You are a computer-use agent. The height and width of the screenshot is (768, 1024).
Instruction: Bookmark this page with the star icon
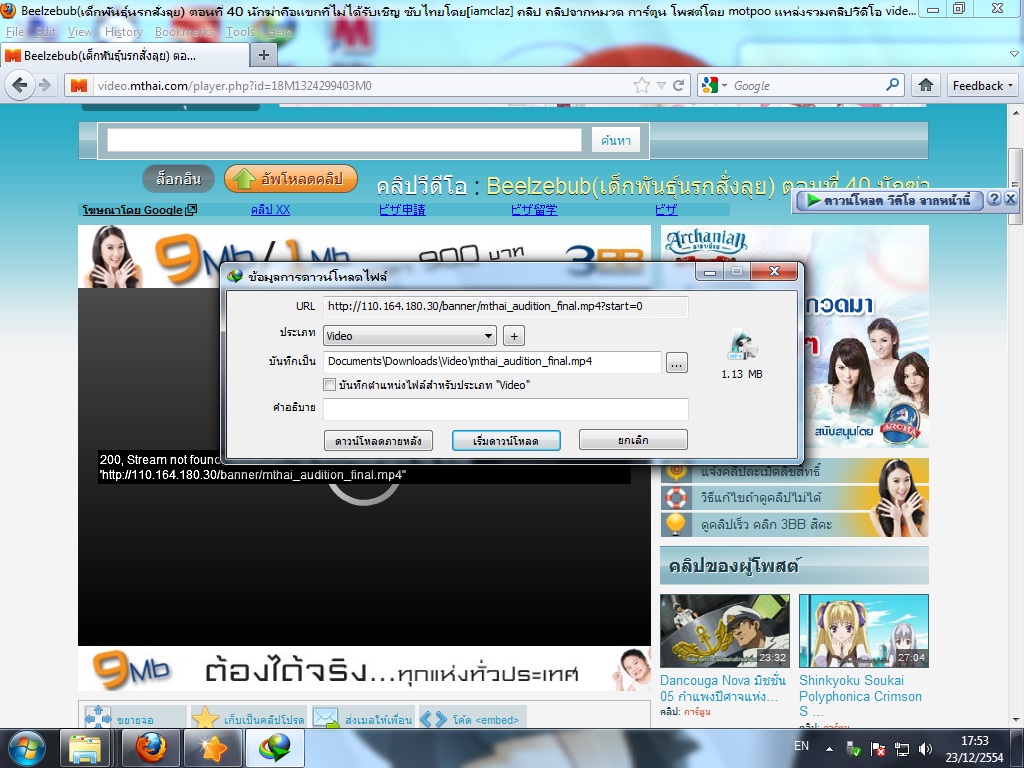pos(642,86)
